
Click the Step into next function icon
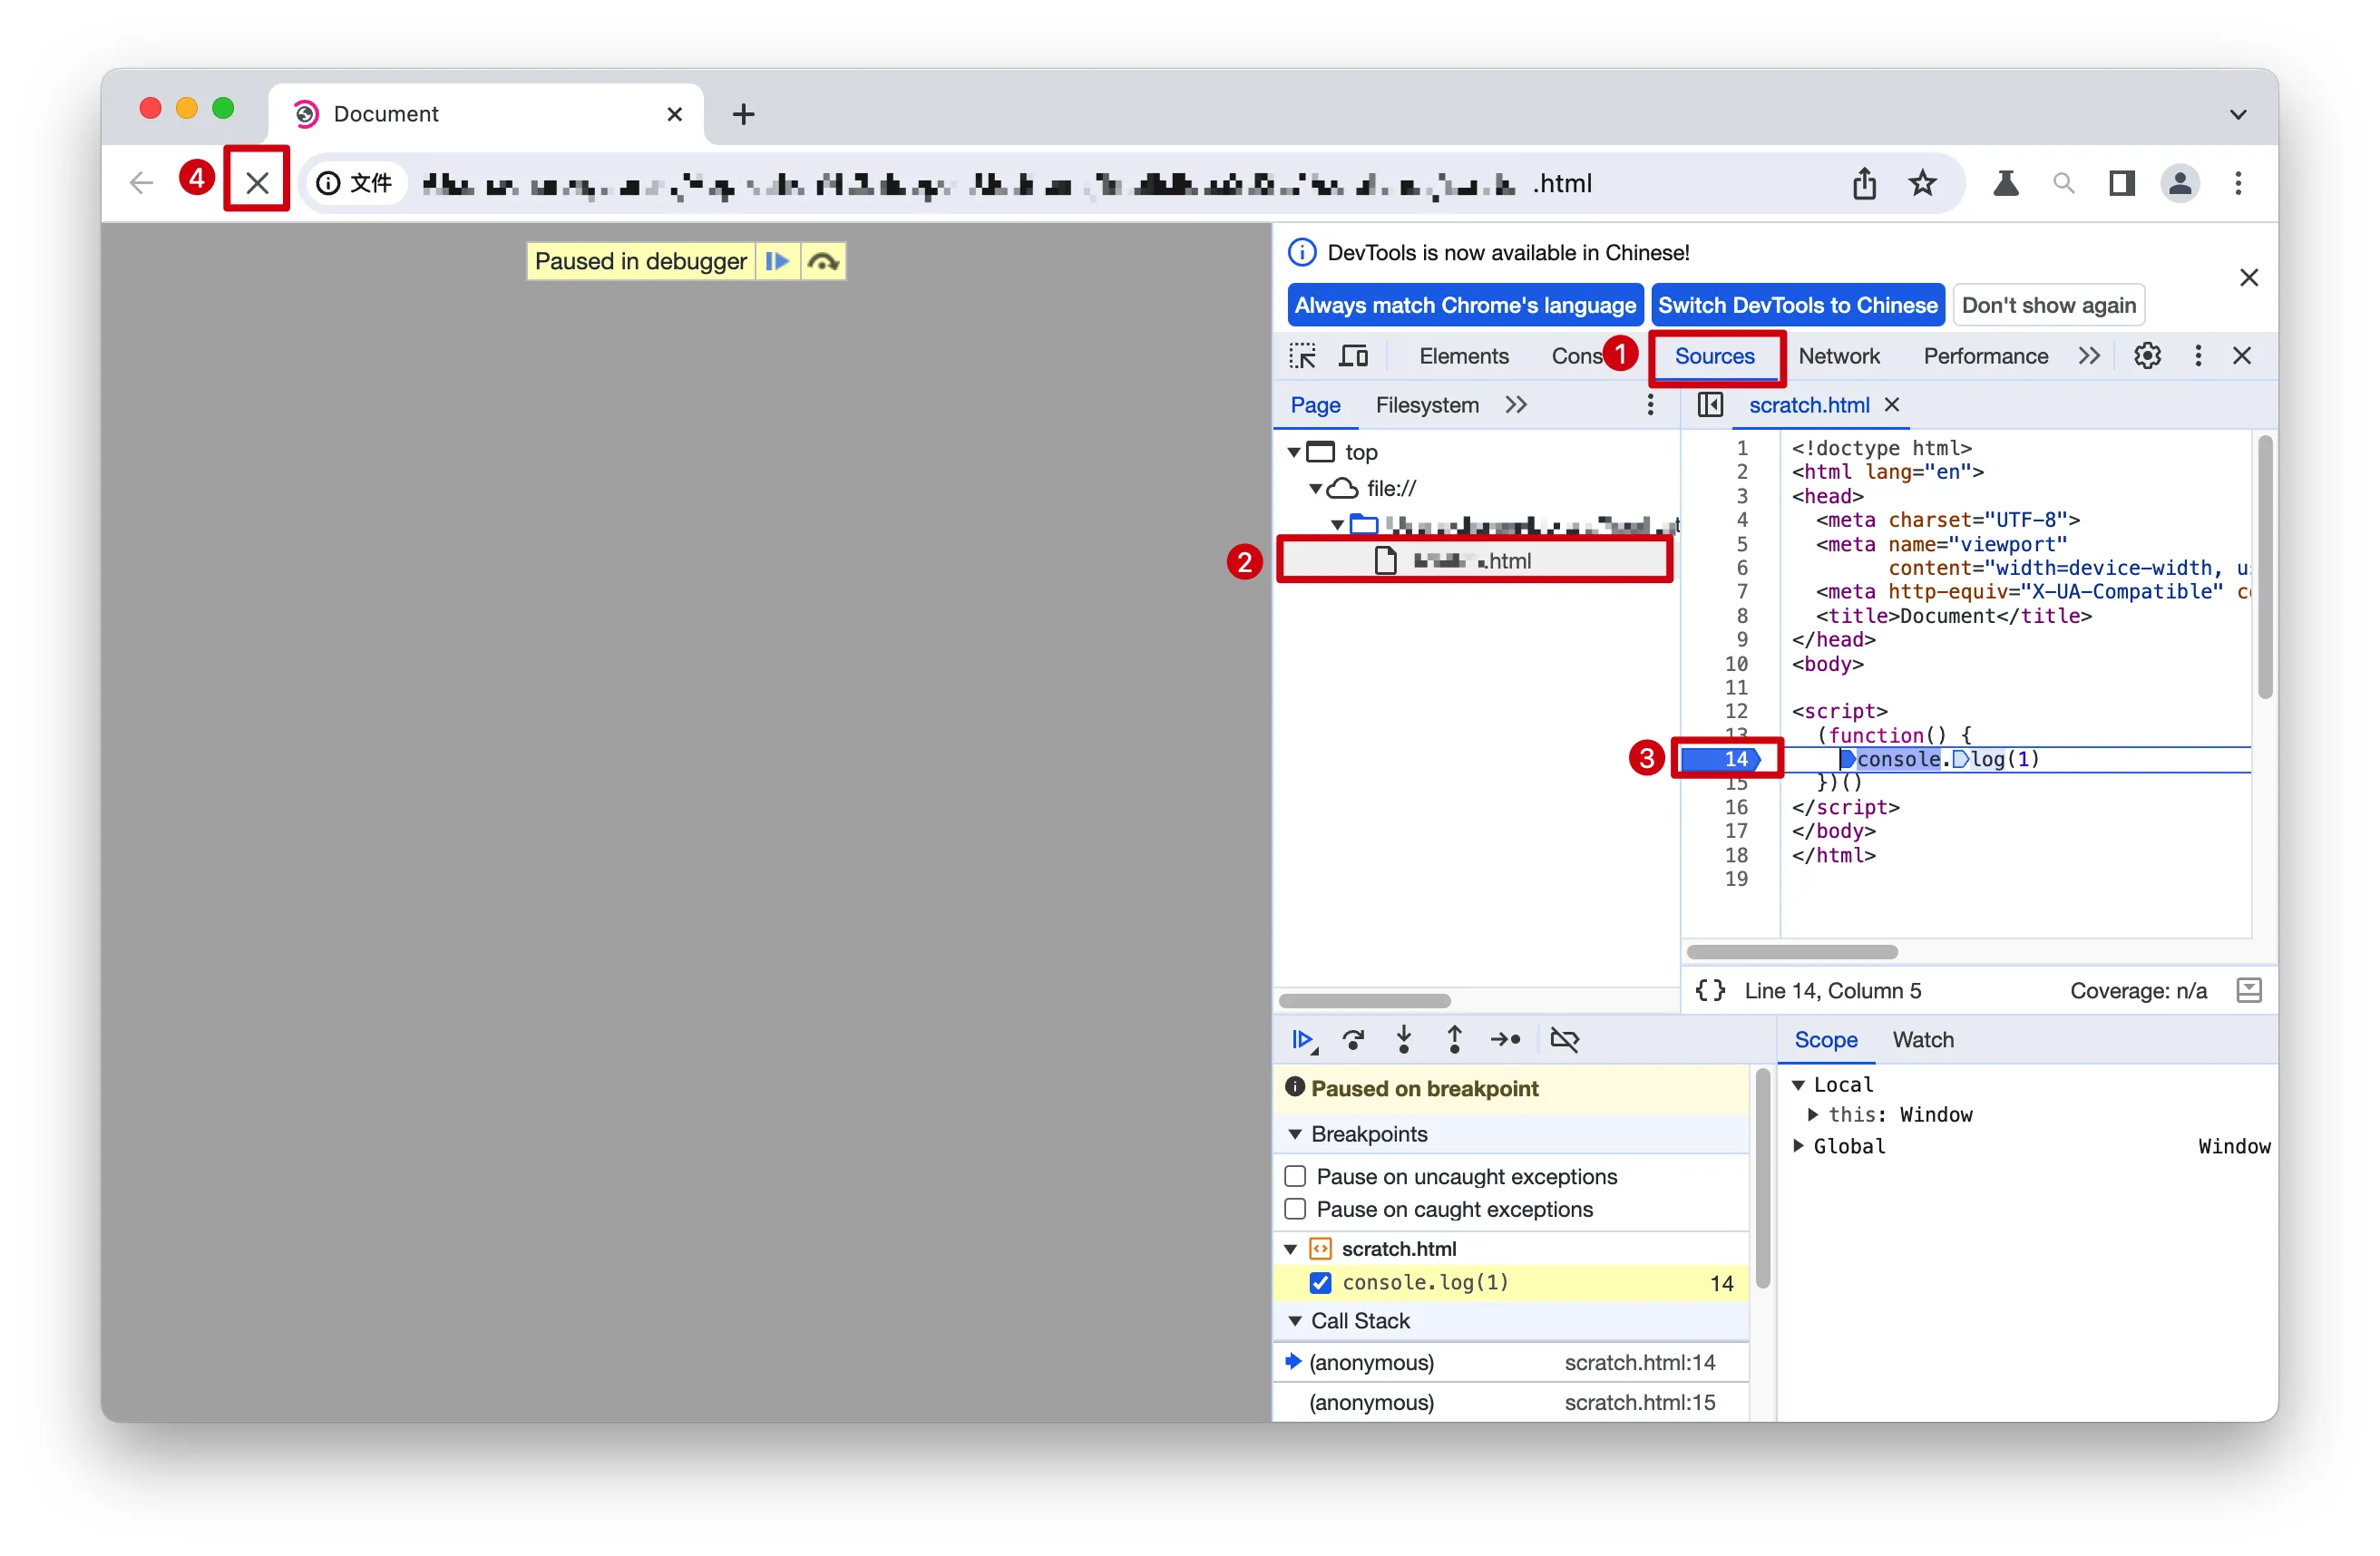pos(1404,1040)
